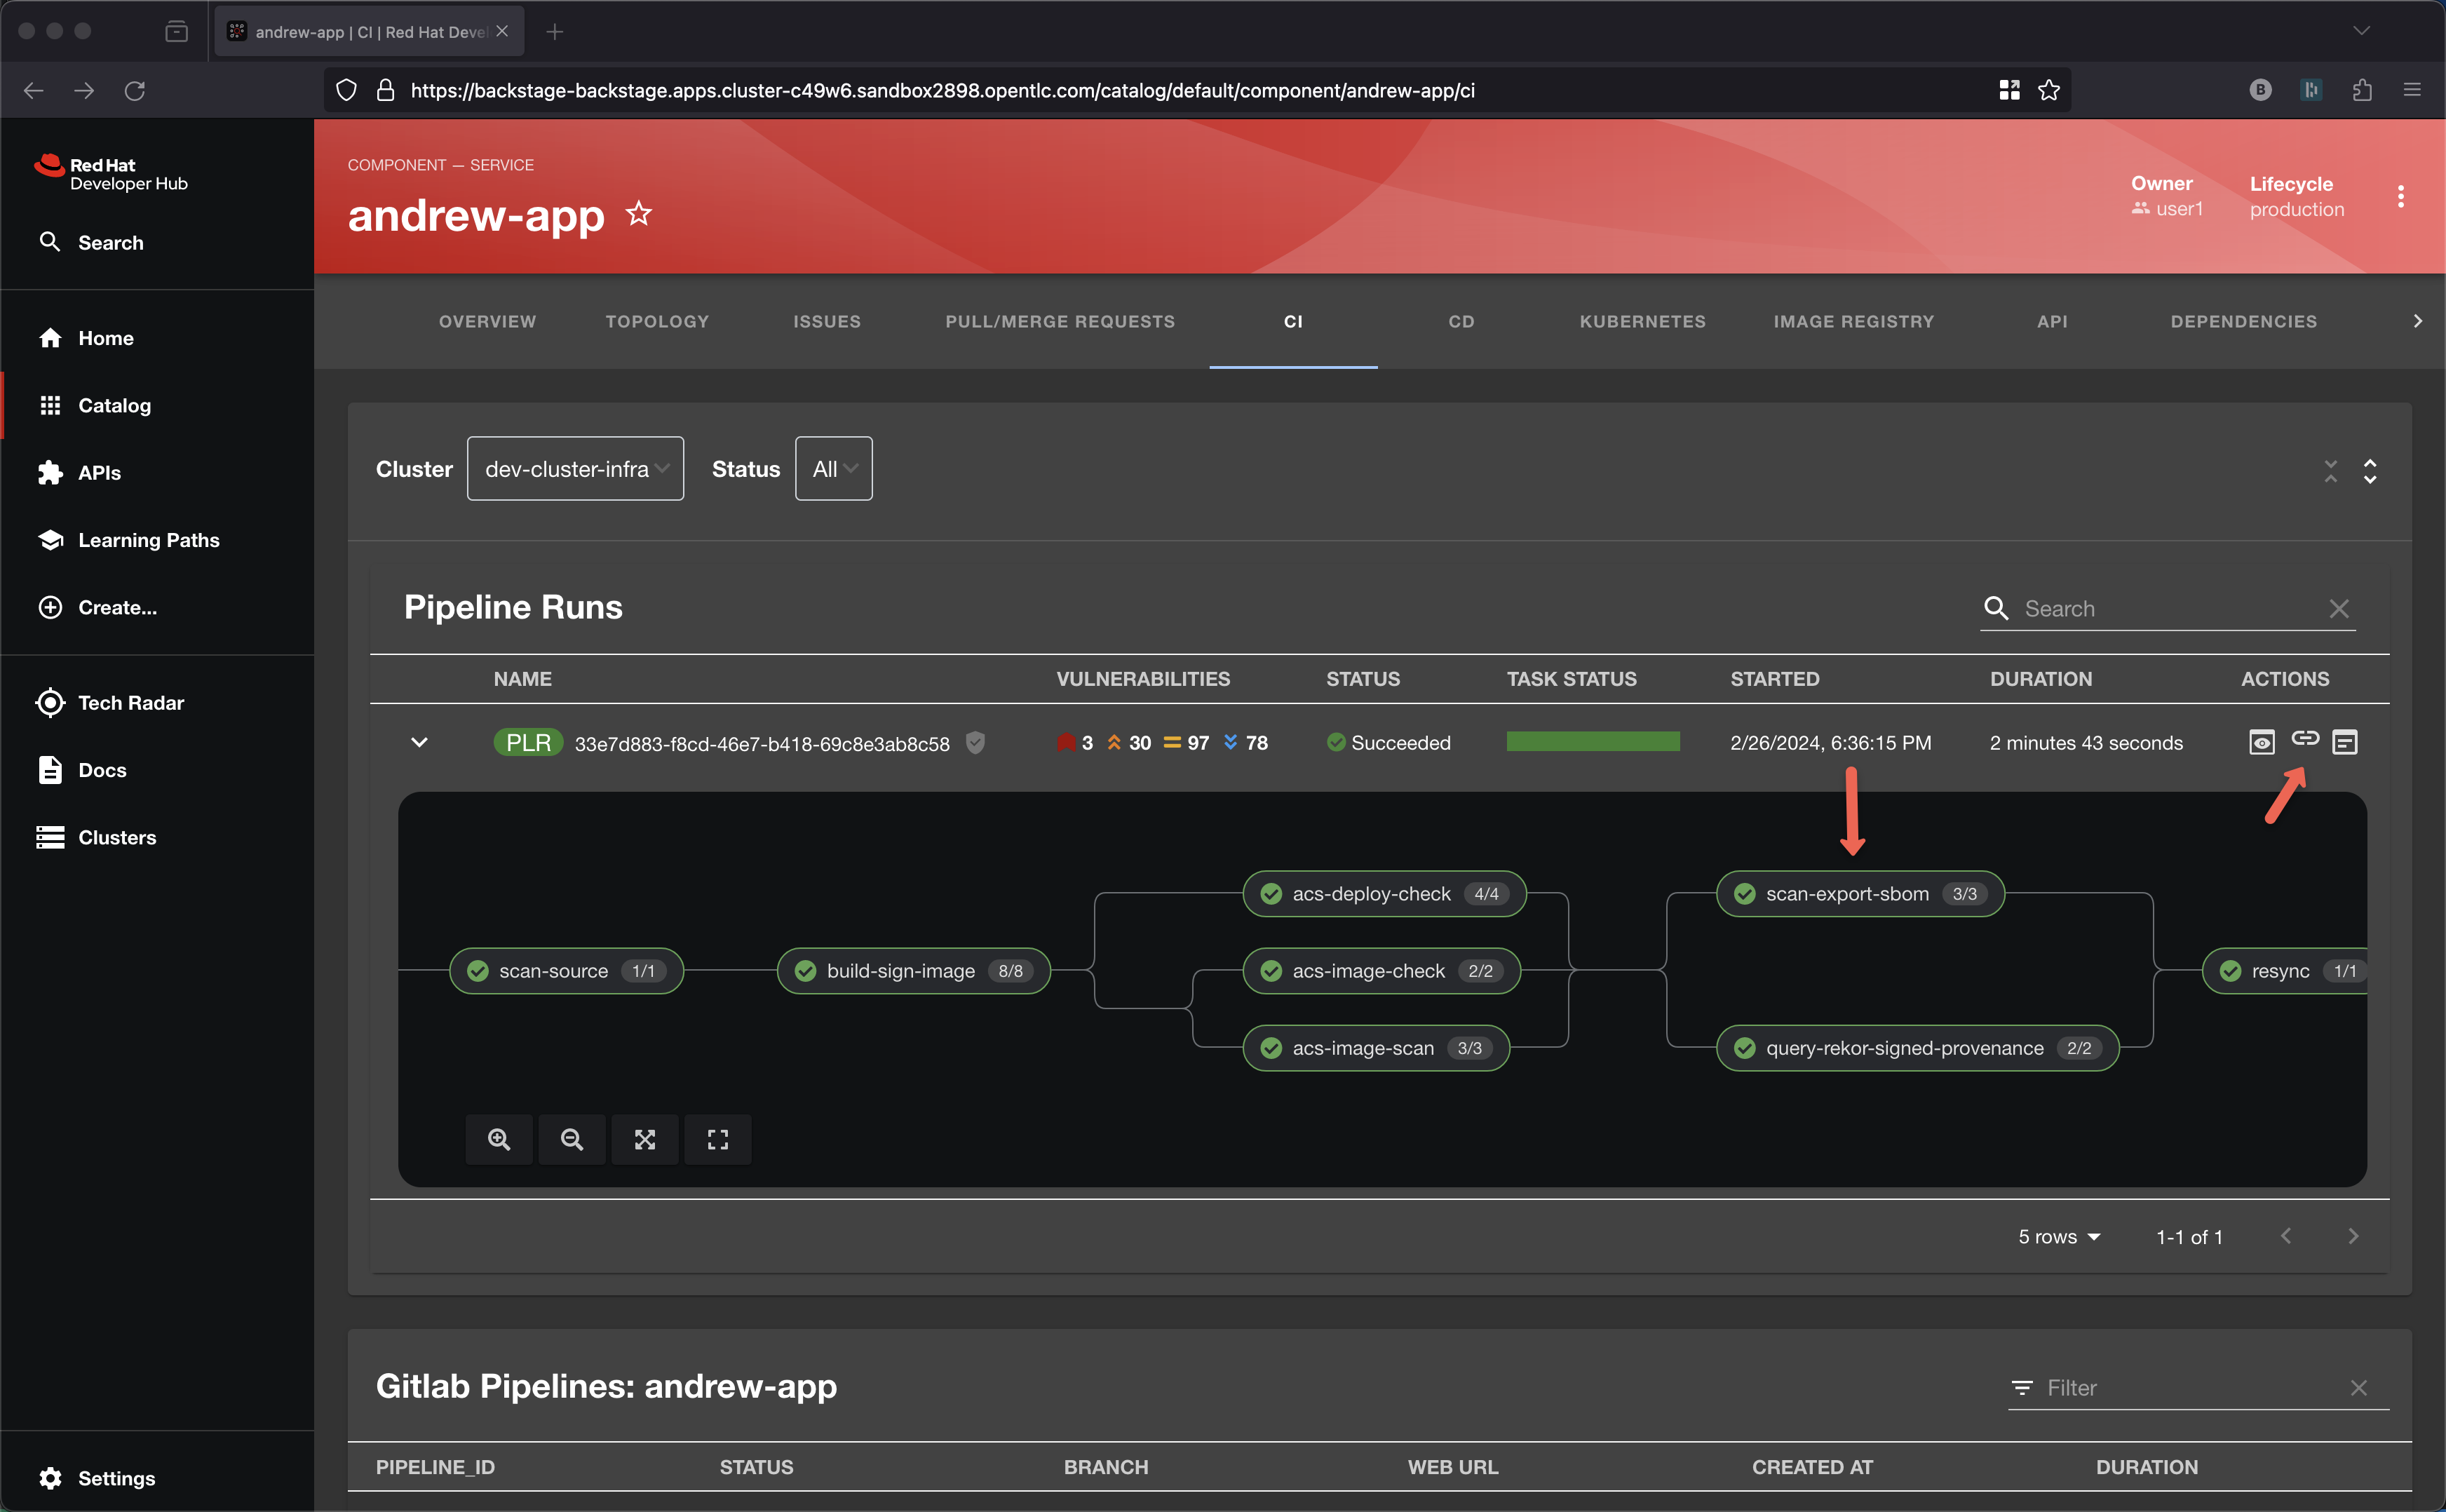Click the view output eye icon in Actions
Viewport: 2446px width, 1512px height.
coord(2261,742)
